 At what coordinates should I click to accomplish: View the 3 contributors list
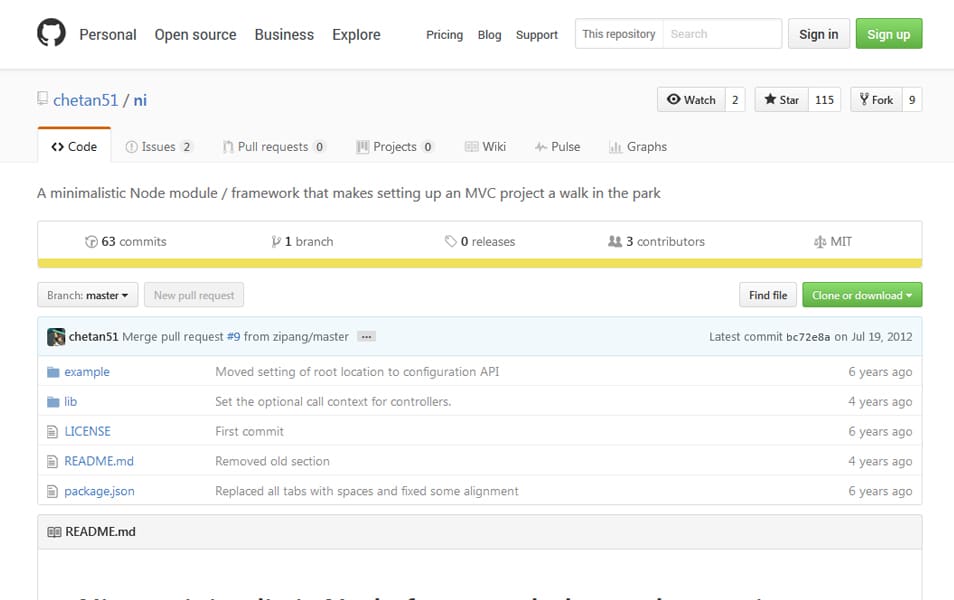click(x=656, y=242)
